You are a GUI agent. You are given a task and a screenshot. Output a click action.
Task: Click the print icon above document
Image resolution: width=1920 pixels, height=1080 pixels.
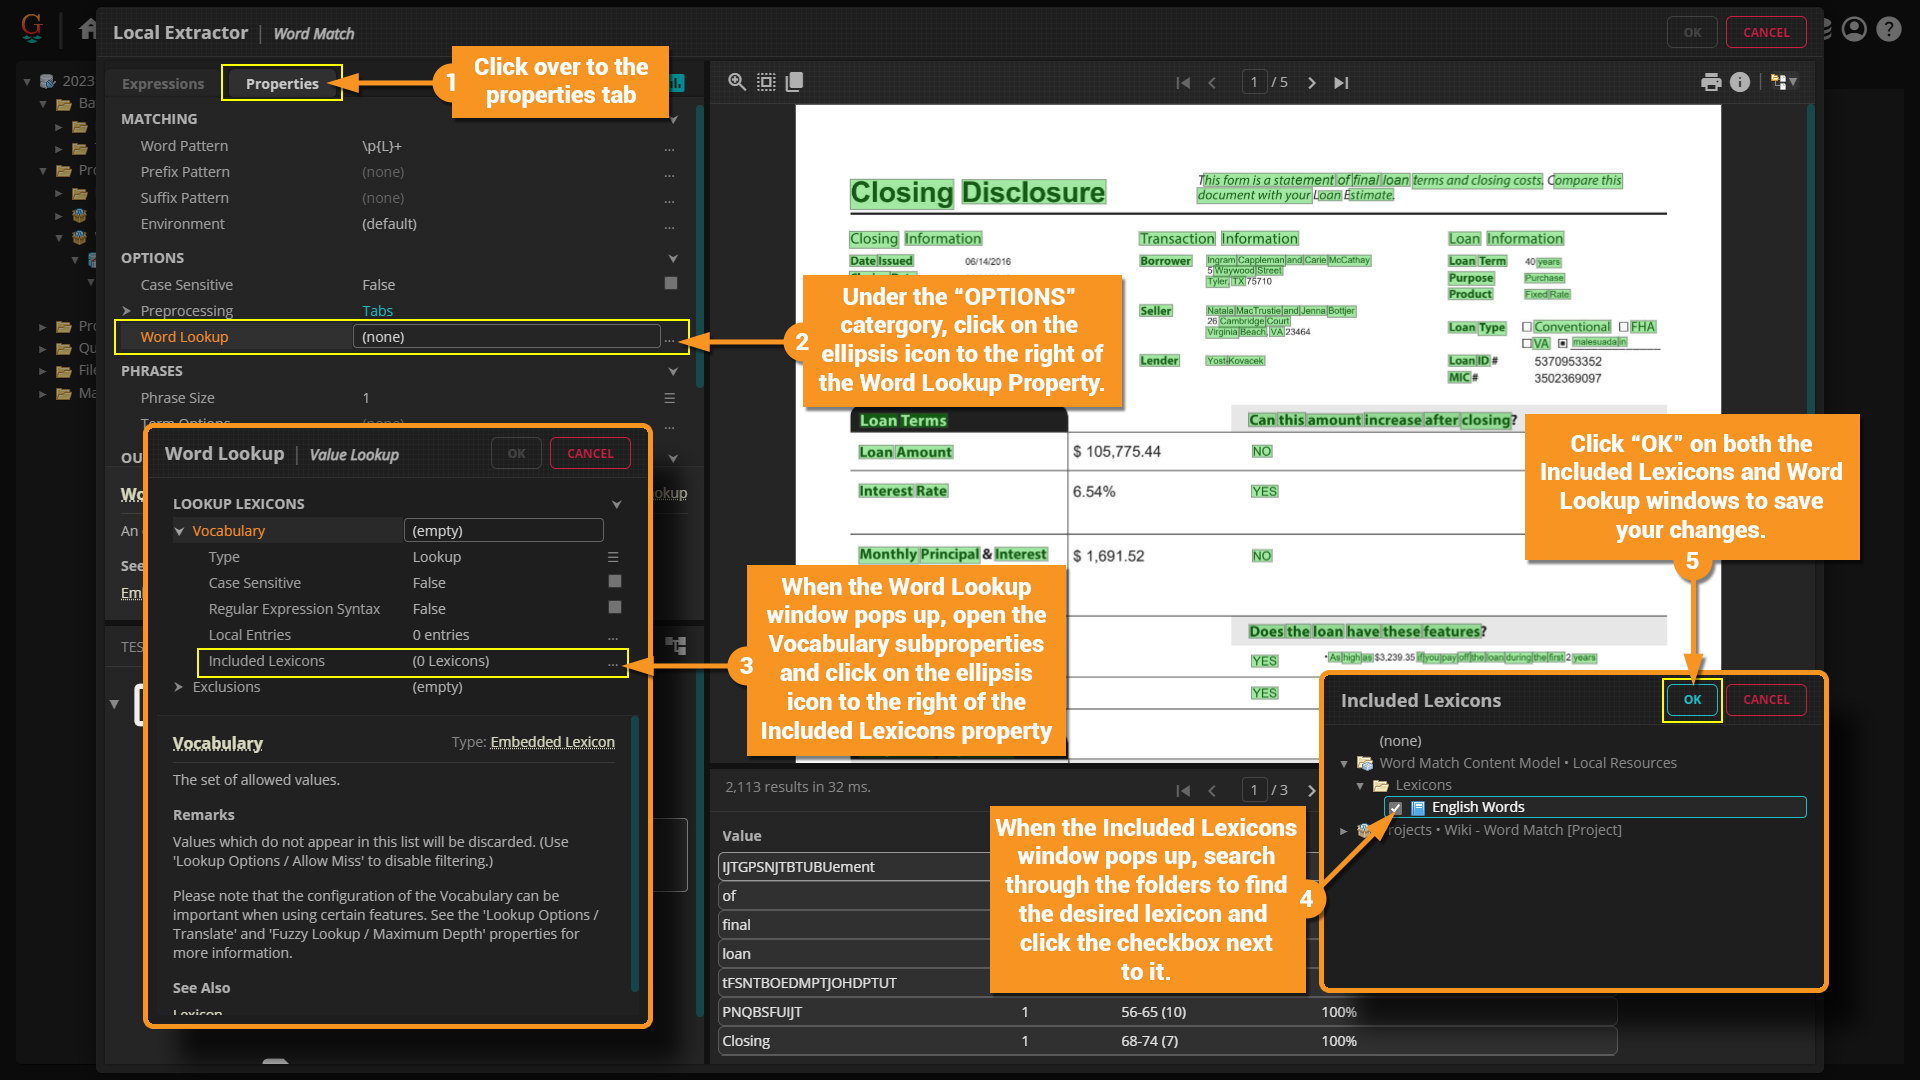pos(1711,82)
